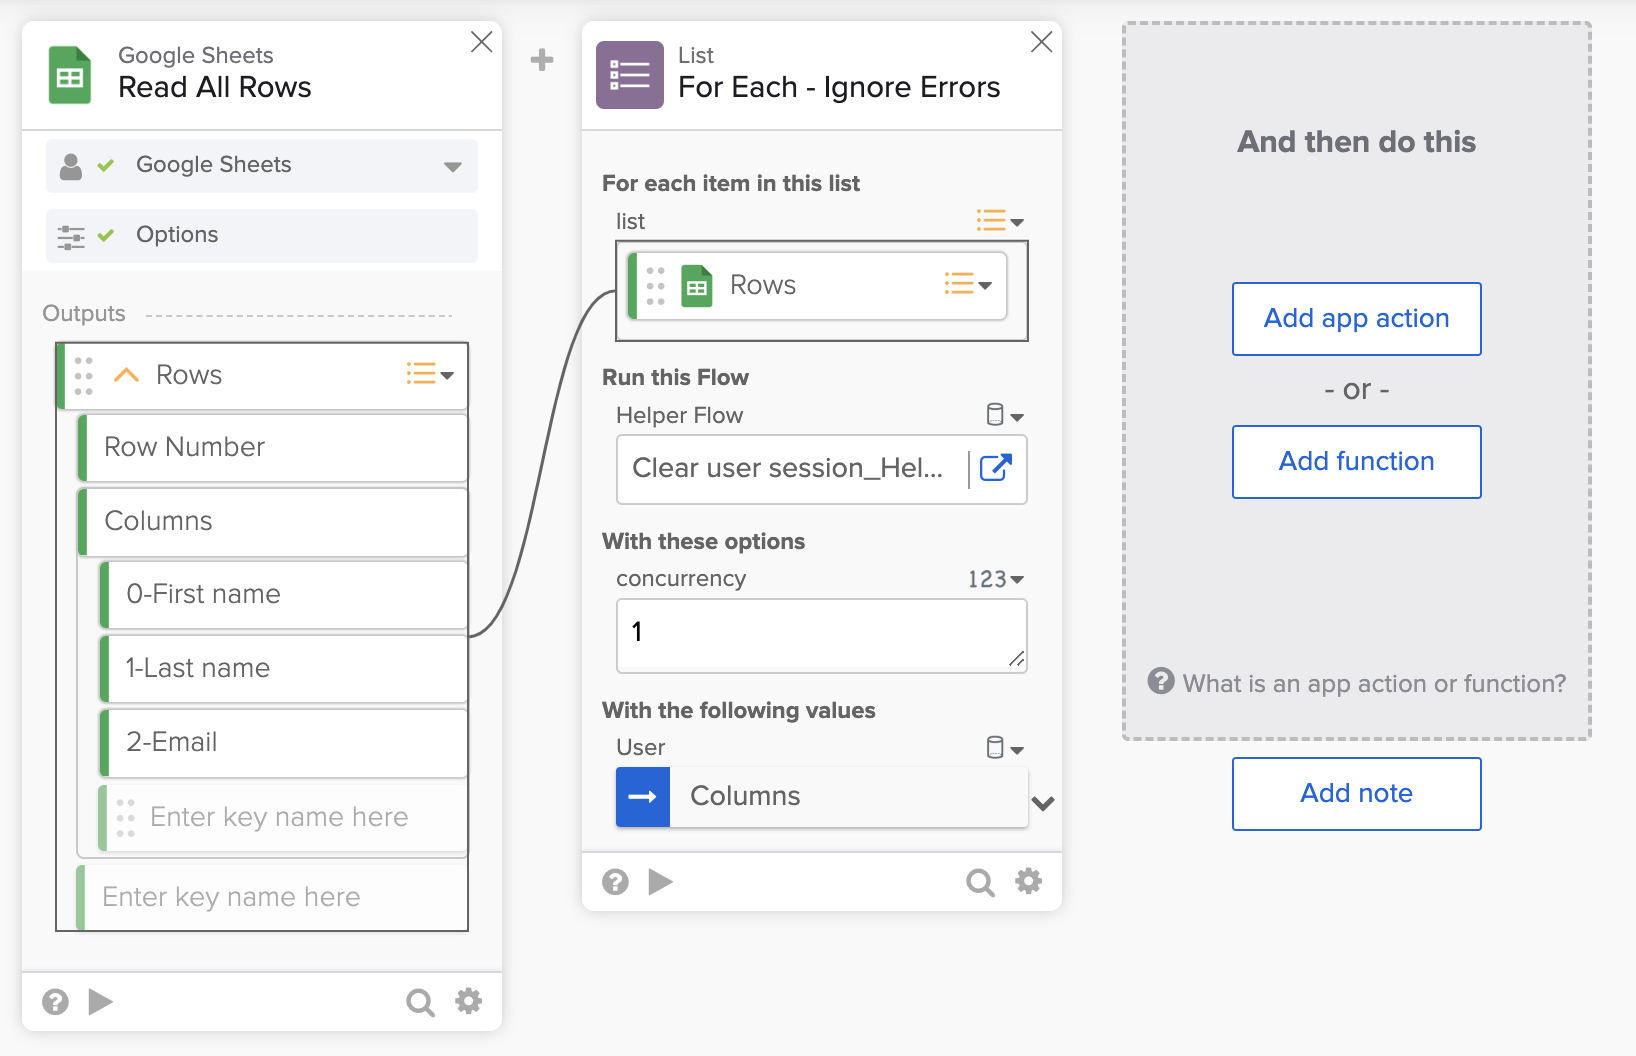1636x1056 pixels.
Task: Click the Google Sheets icon on Read All Rows step
Action: (70, 74)
